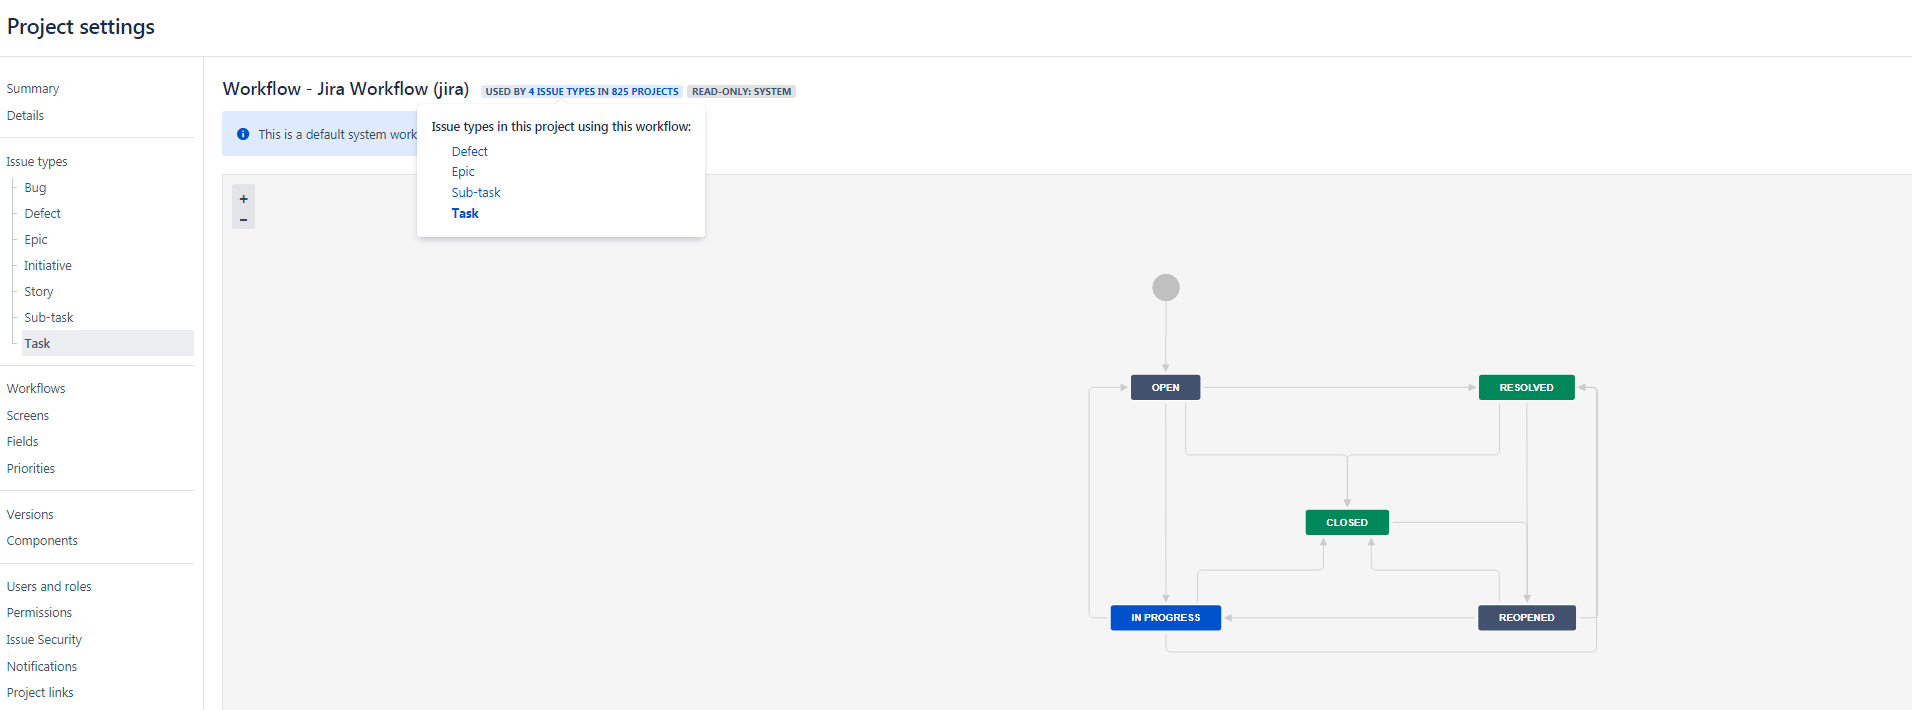Open Fields in the sidebar
The width and height of the screenshot is (1912, 710).
23,442
